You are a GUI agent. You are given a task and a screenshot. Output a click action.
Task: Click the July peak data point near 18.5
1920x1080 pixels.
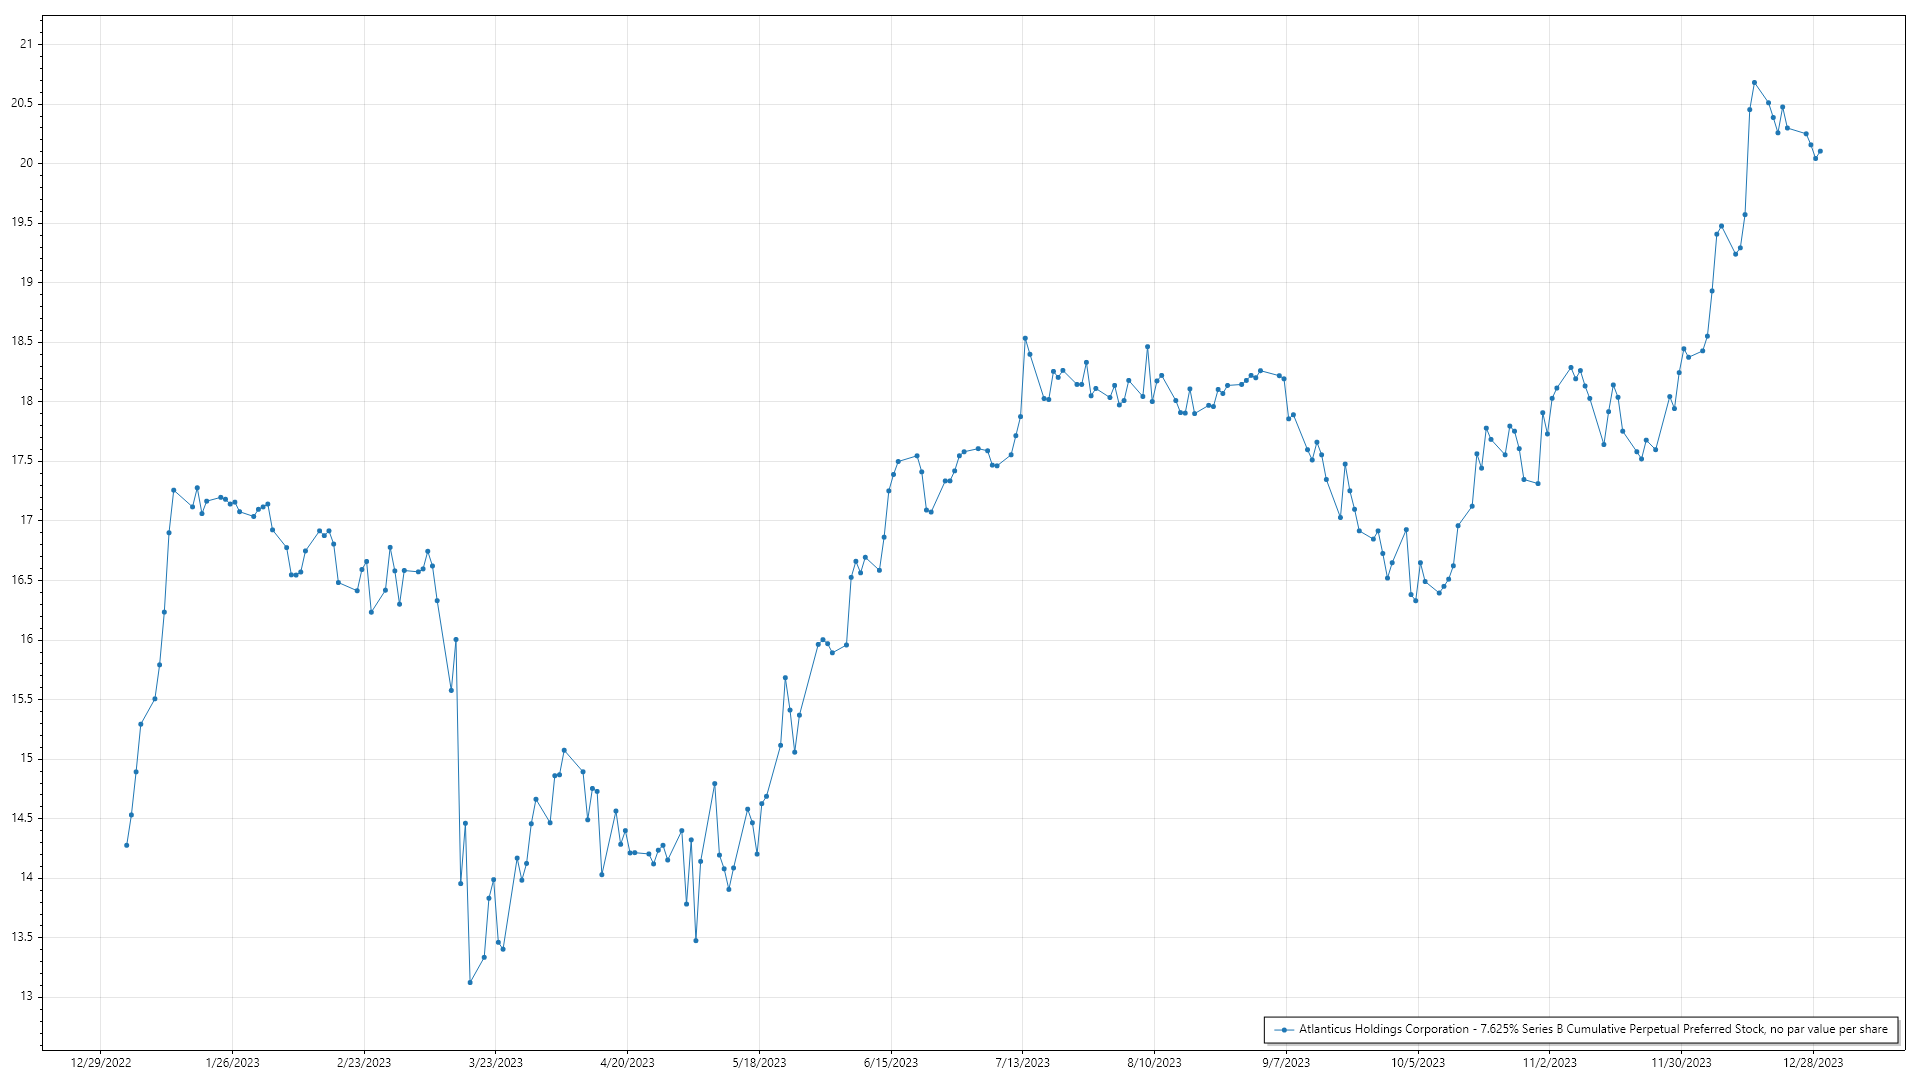[x=1025, y=338]
